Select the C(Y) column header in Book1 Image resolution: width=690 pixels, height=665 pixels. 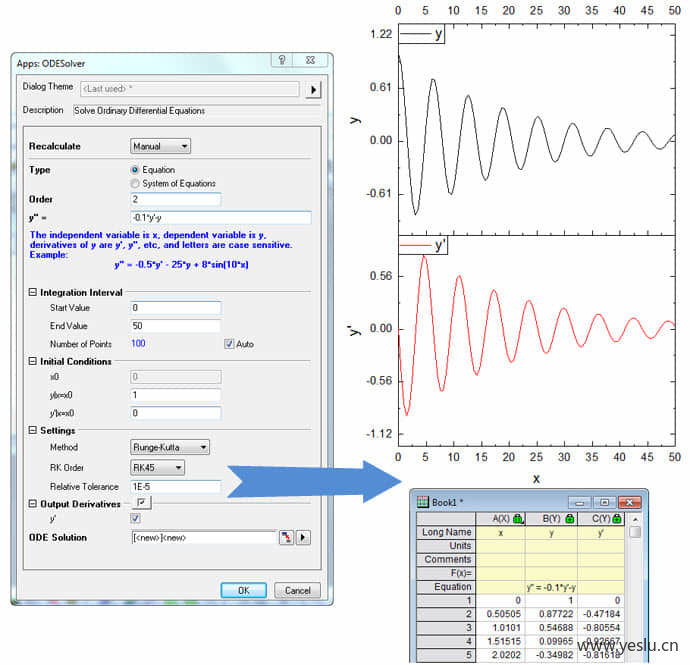click(601, 519)
